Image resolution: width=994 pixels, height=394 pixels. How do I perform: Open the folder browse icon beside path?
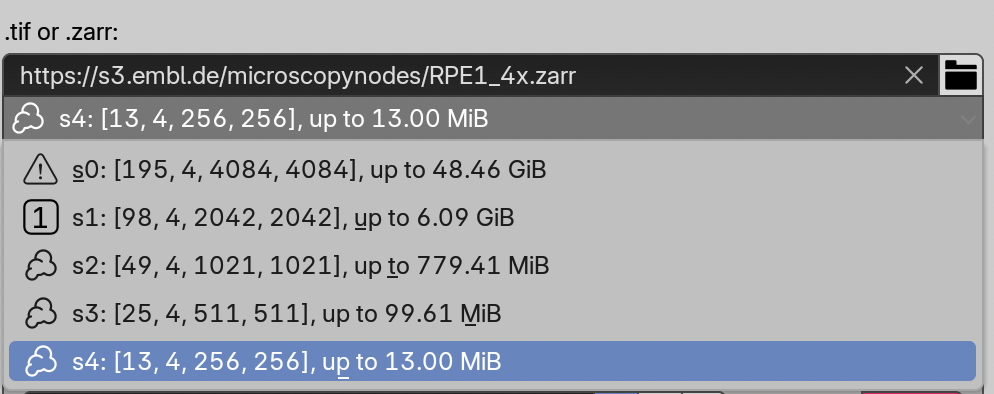[x=960, y=76]
